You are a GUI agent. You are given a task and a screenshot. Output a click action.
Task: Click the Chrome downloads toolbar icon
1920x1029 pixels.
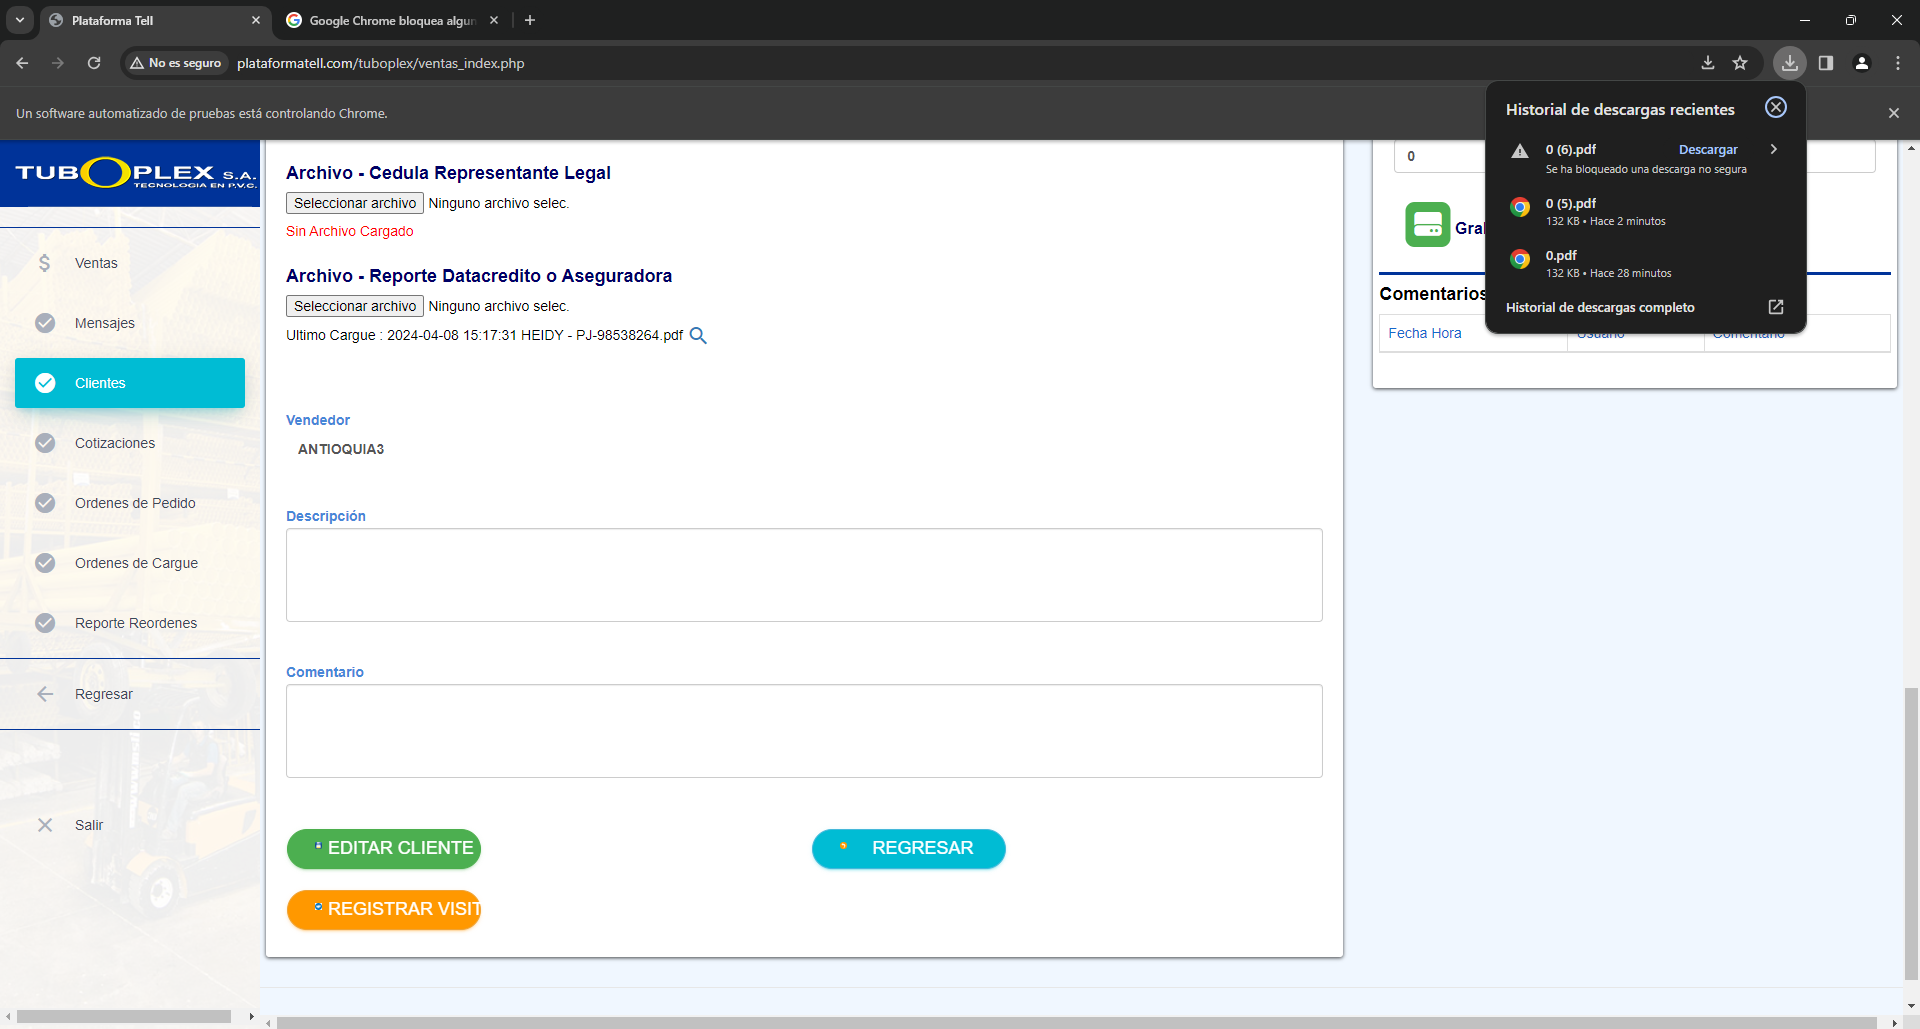coord(1789,63)
